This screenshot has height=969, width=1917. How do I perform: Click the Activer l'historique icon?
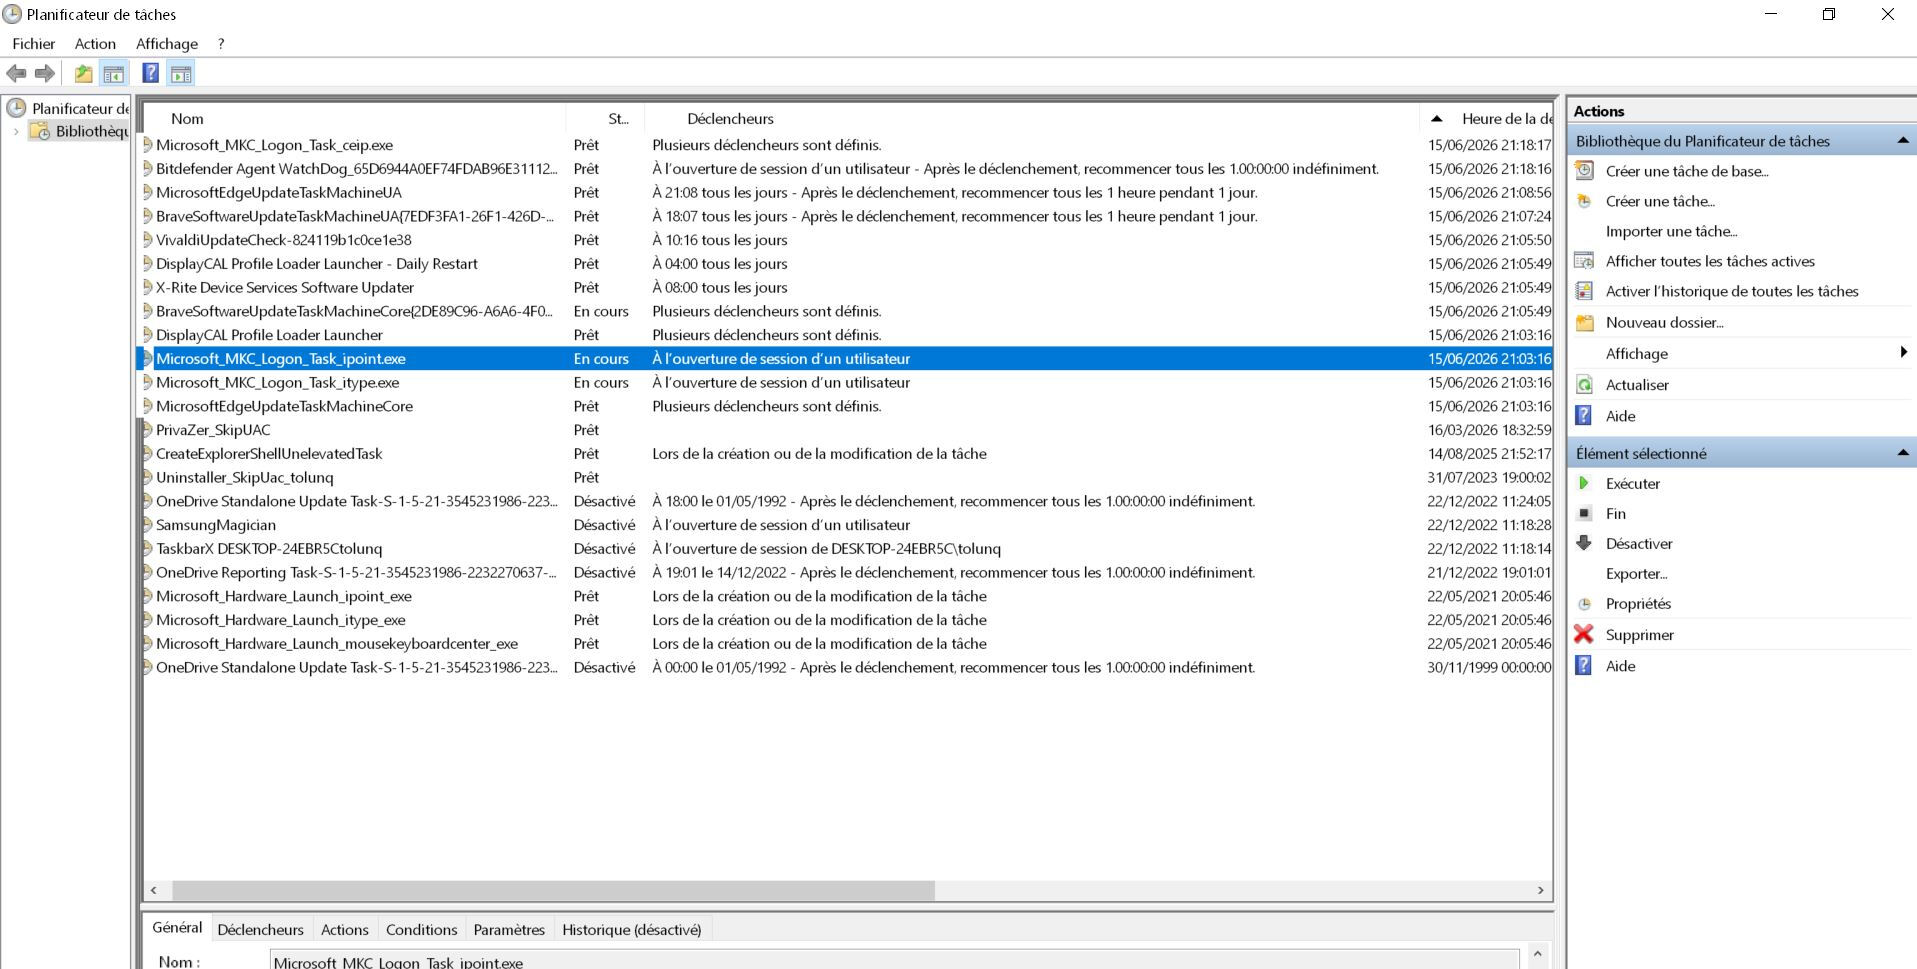tap(1584, 291)
